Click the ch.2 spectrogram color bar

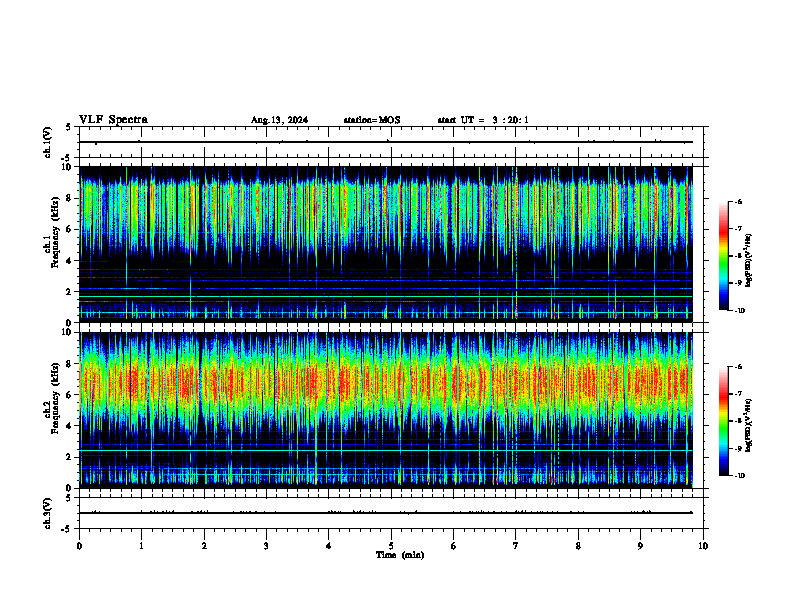[723, 421]
